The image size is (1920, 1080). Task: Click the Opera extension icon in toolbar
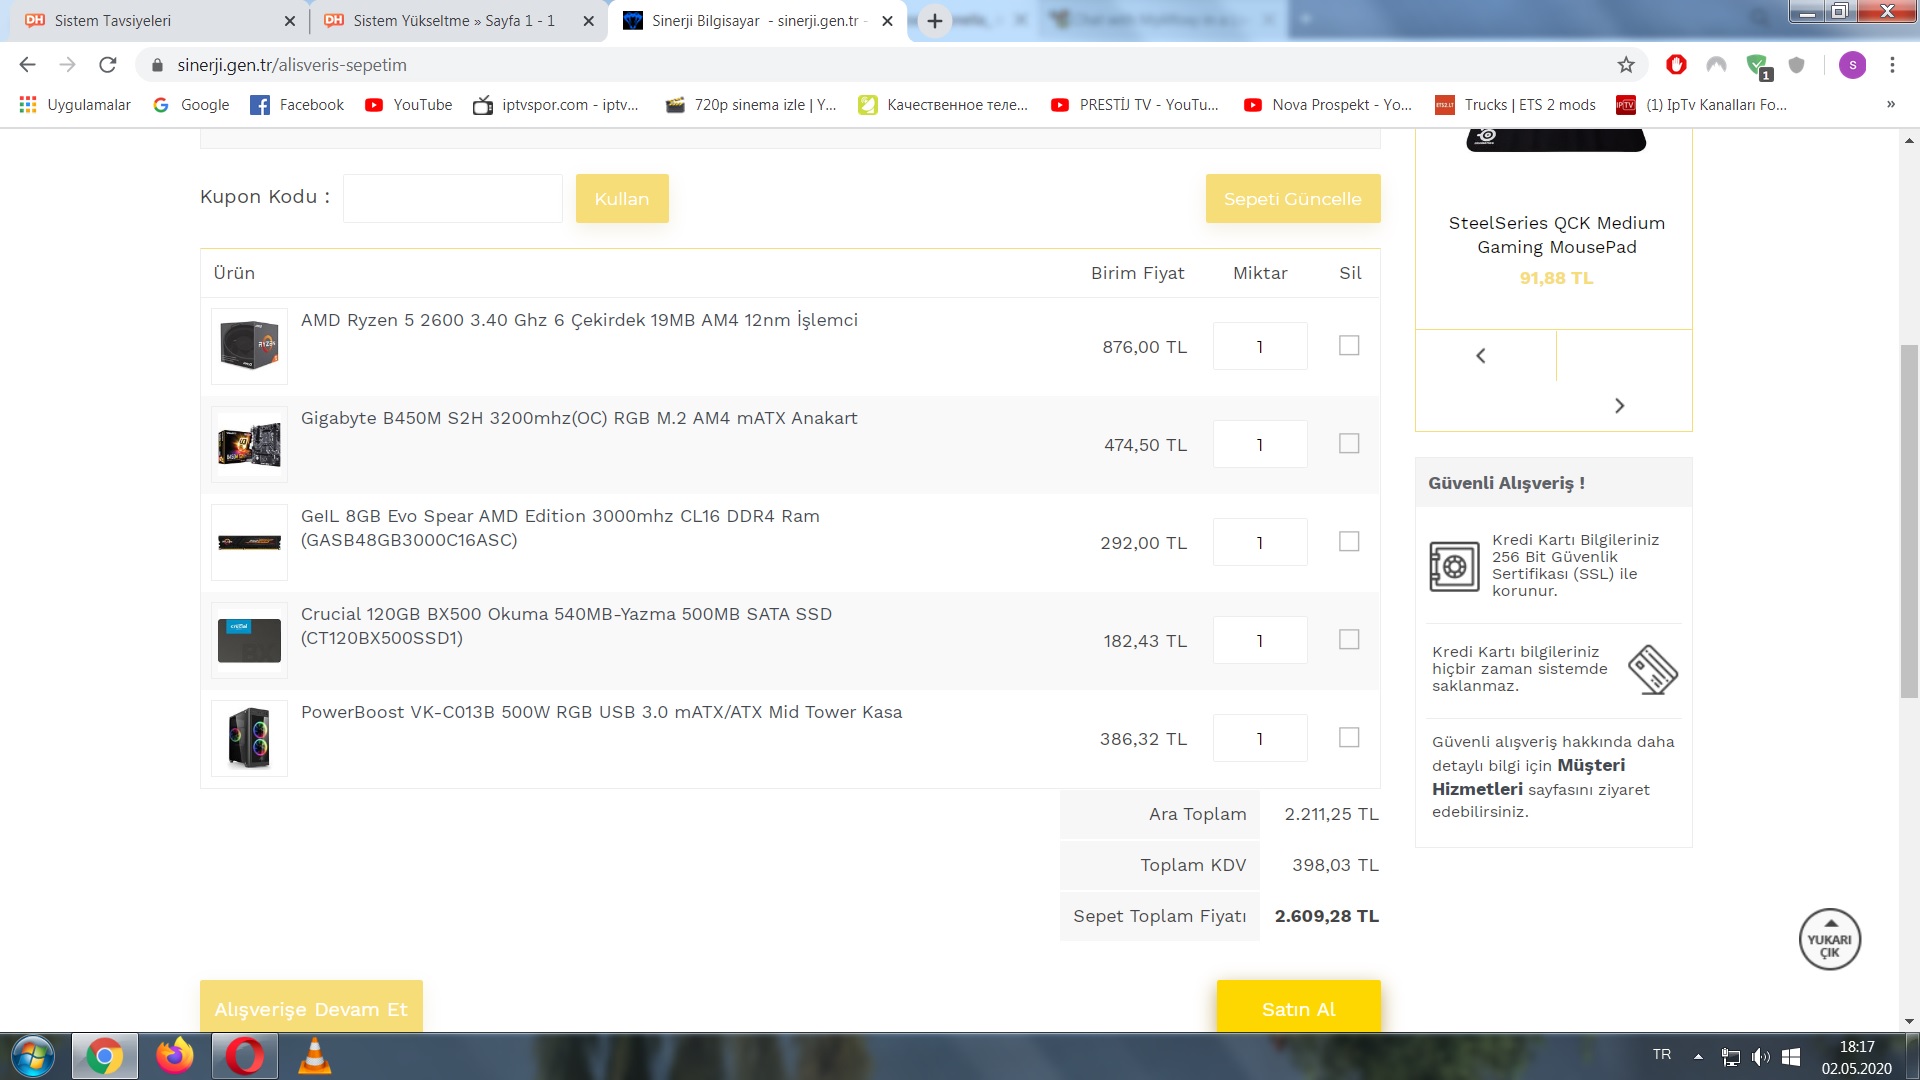click(x=1676, y=65)
